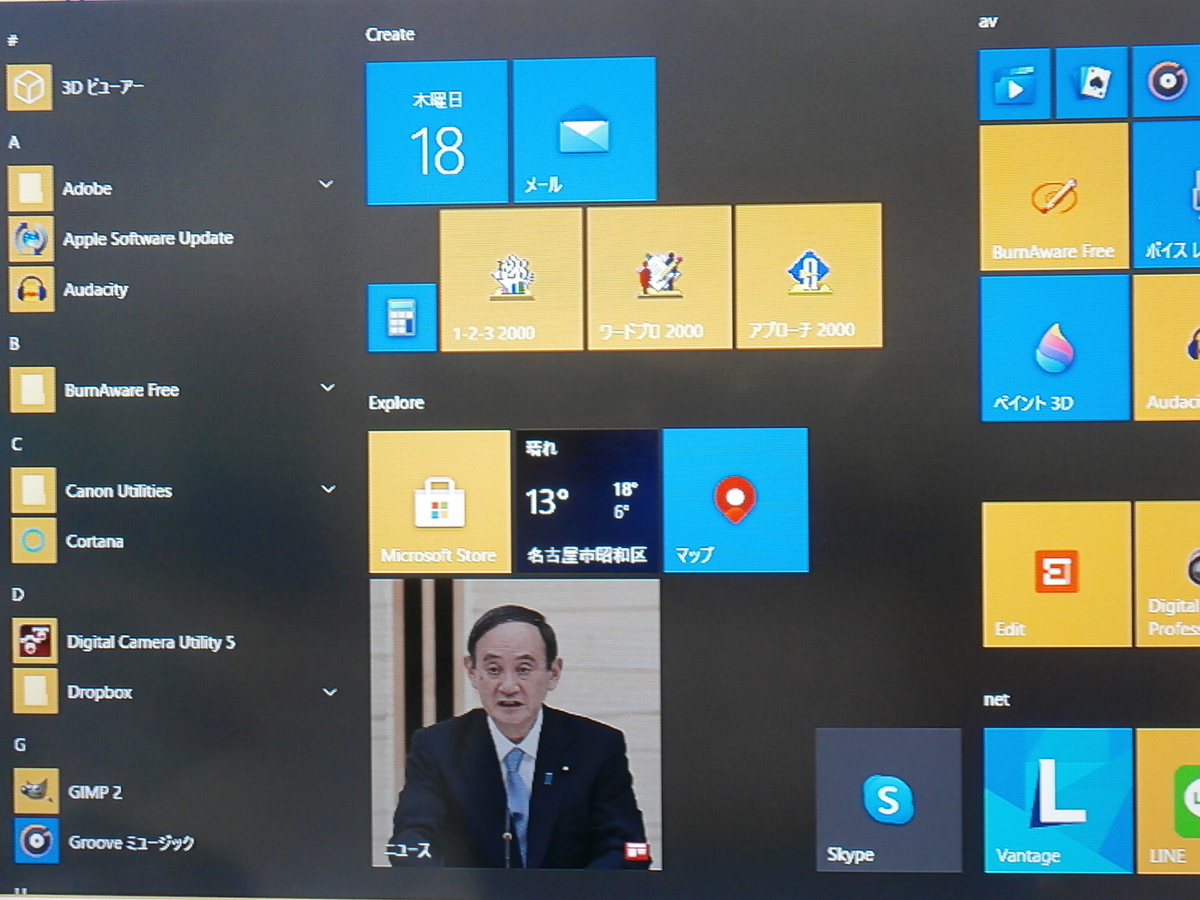Click the G letter header
The height and width of the screenshot is (900, 1200).
19,745
